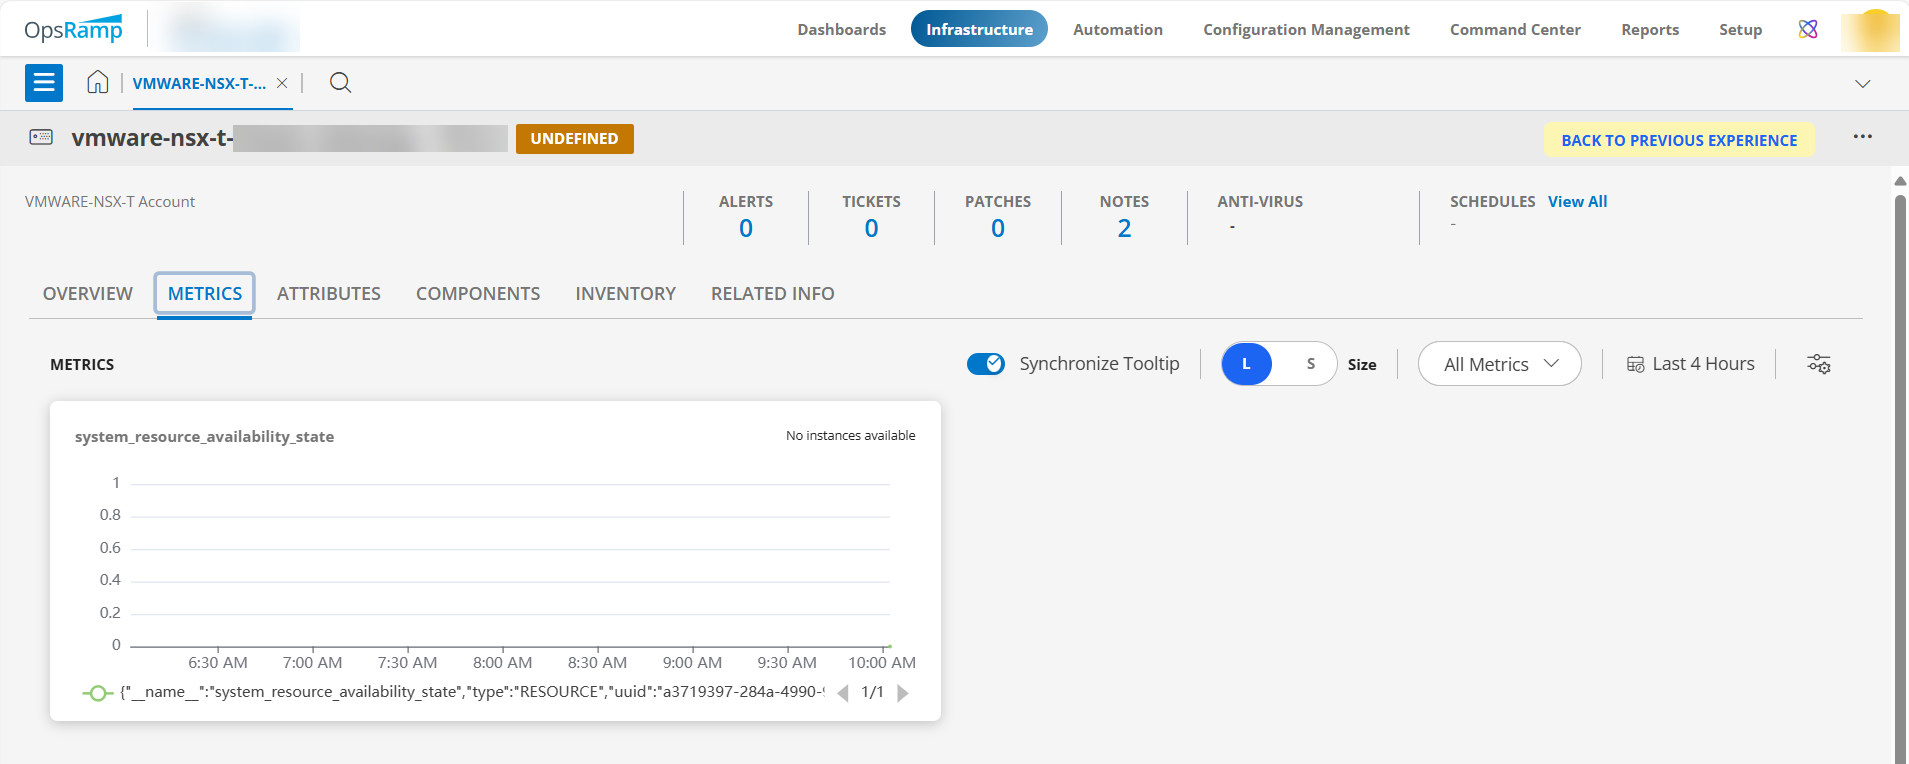1909x764 pixels.
Task: Open the search magnifier icon
Action: 340,83
